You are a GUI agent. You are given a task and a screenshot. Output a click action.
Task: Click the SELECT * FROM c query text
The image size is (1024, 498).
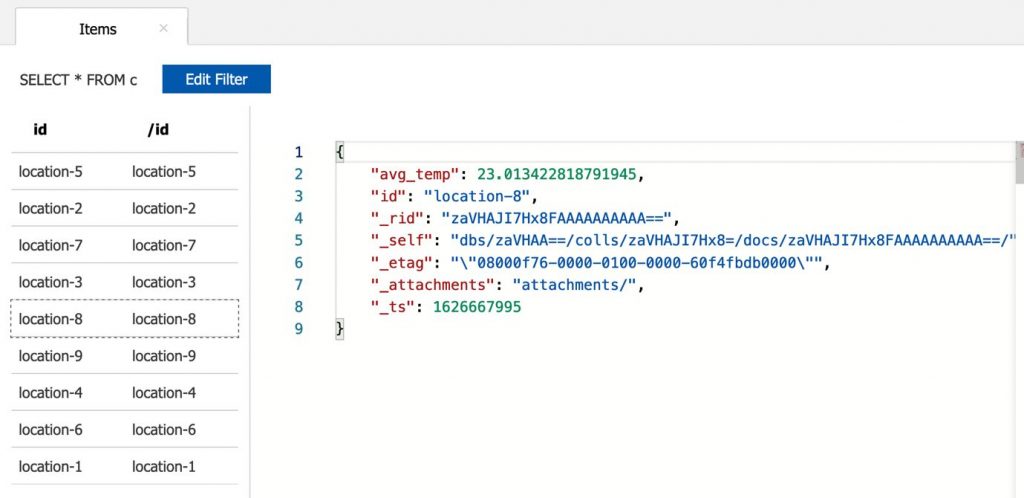[x=79, y=80]
